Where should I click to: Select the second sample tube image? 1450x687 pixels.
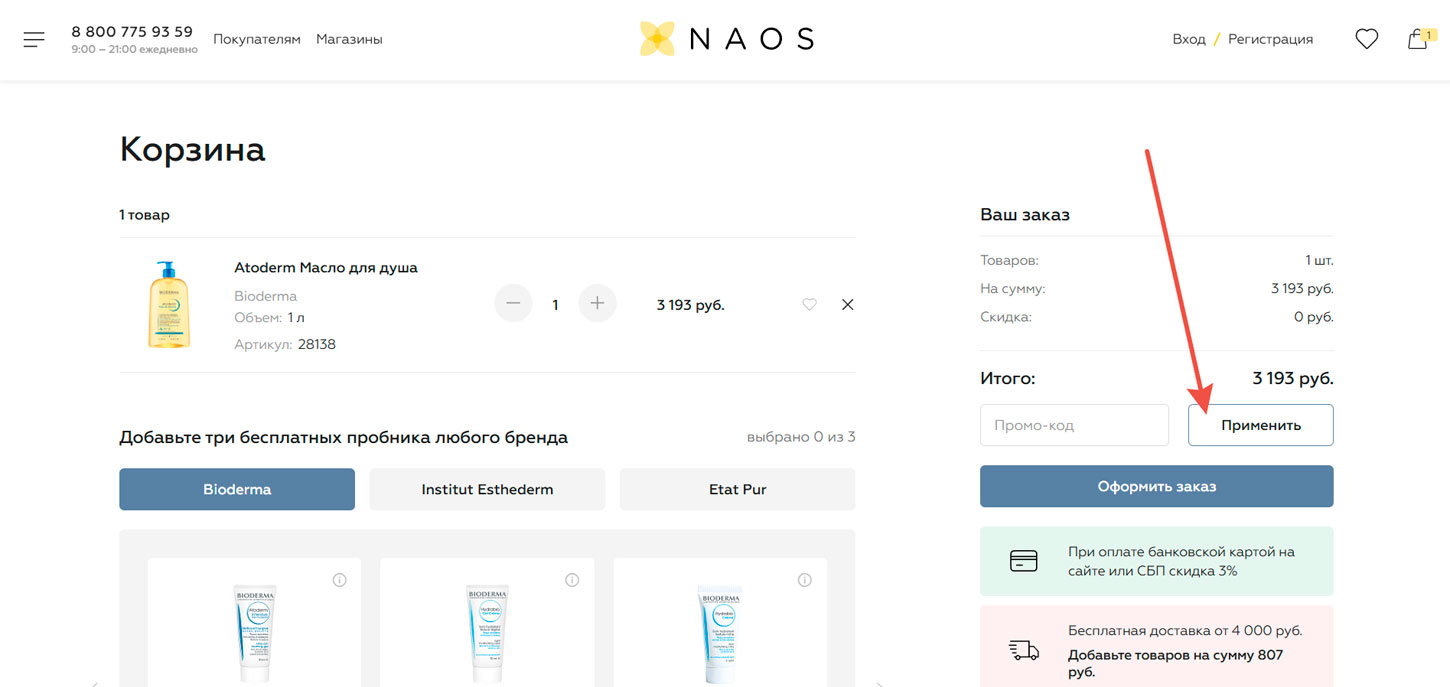487,634
